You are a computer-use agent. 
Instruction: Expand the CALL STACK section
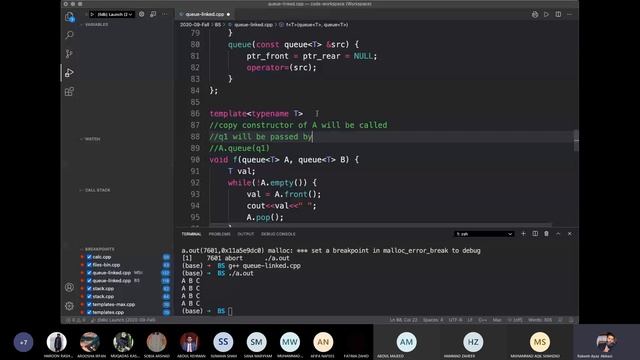tap(95, 190)
